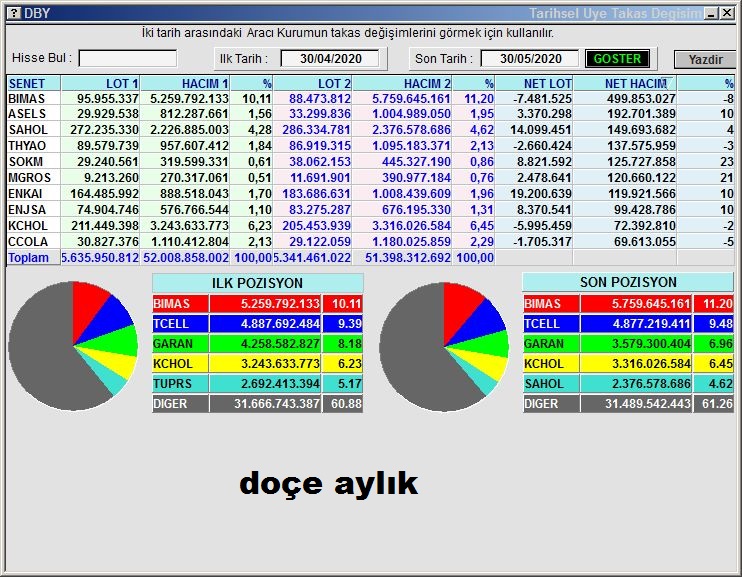Click the help question mark icon in title bar
The image size is (742, 577).
(x=14, y=13)
